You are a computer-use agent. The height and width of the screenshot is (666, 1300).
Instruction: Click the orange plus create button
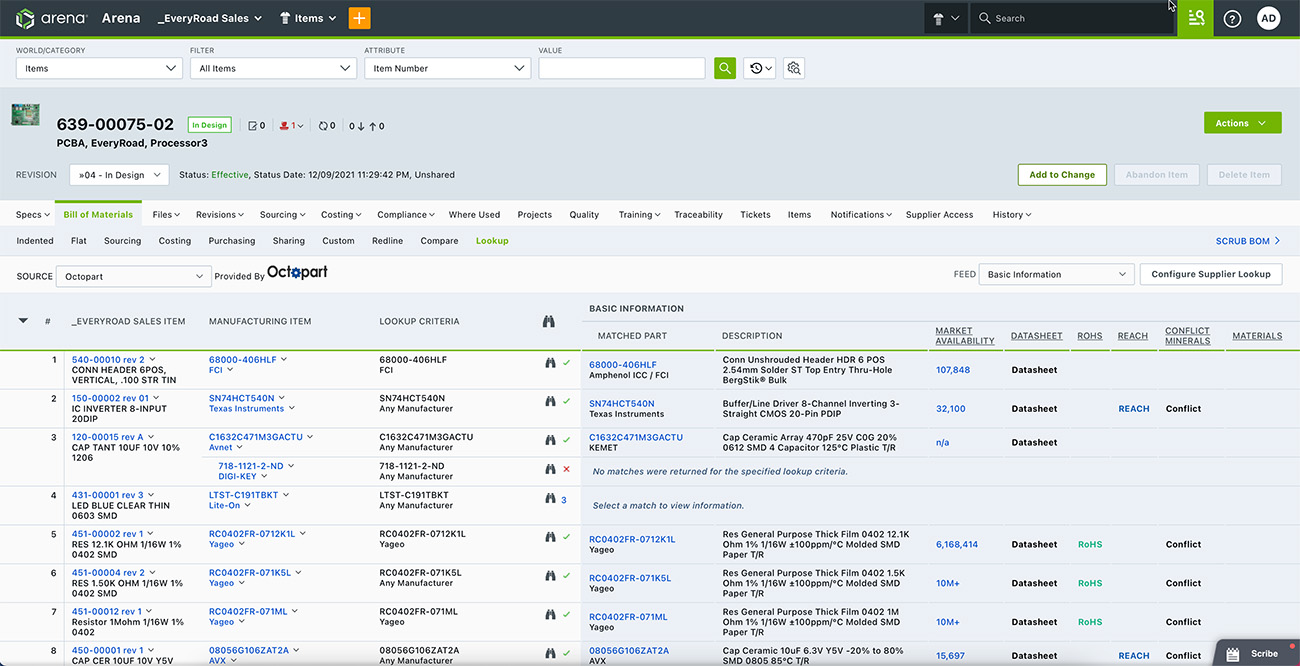click(x=359, y=18)
